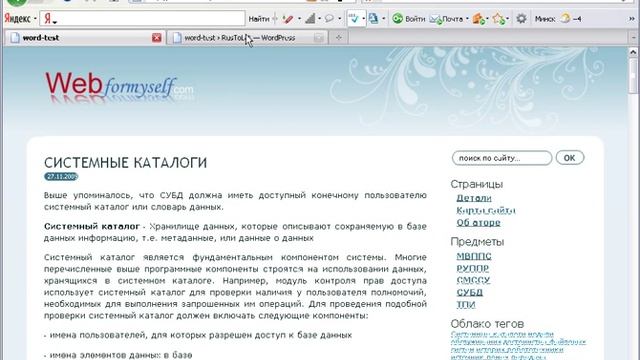640x360 pixels.
Task: Click the Предметы sidebar heading
Action: click(x=477, y=242)
